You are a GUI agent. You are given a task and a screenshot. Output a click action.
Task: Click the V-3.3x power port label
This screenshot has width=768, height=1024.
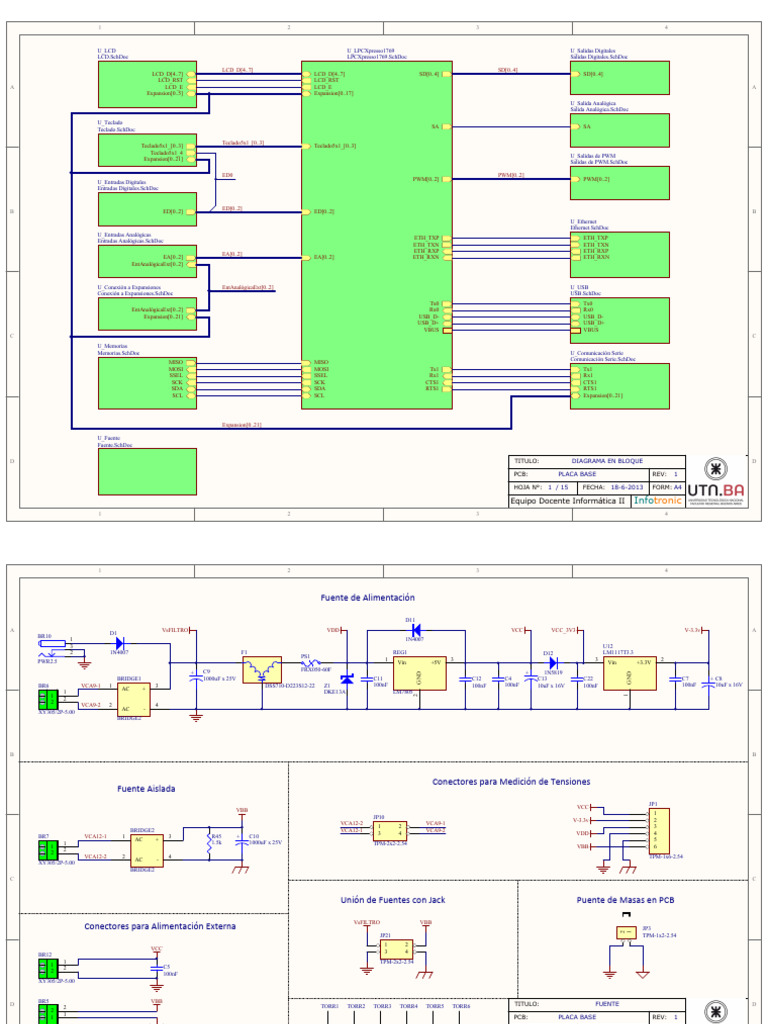pyautogui.click(x=693, y=630)
